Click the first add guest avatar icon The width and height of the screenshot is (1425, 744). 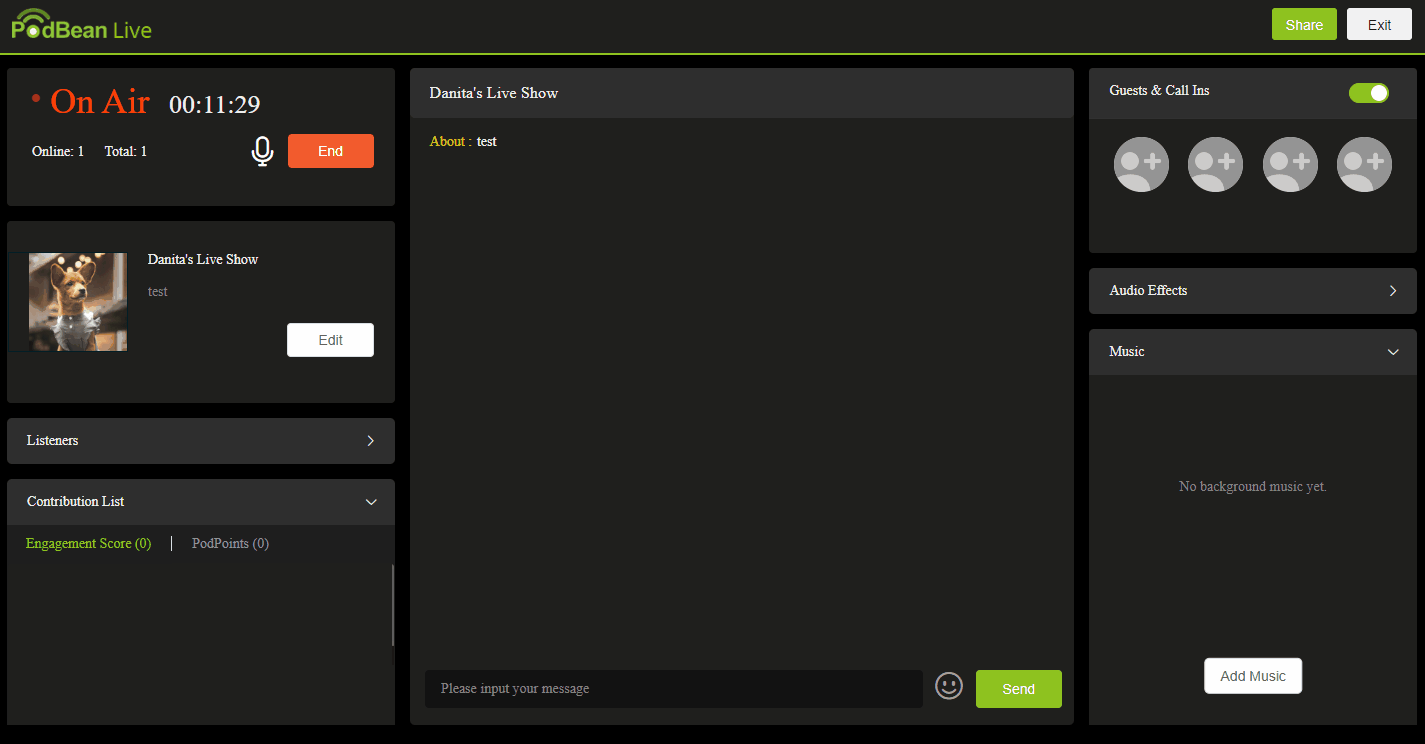point(1141,164)
